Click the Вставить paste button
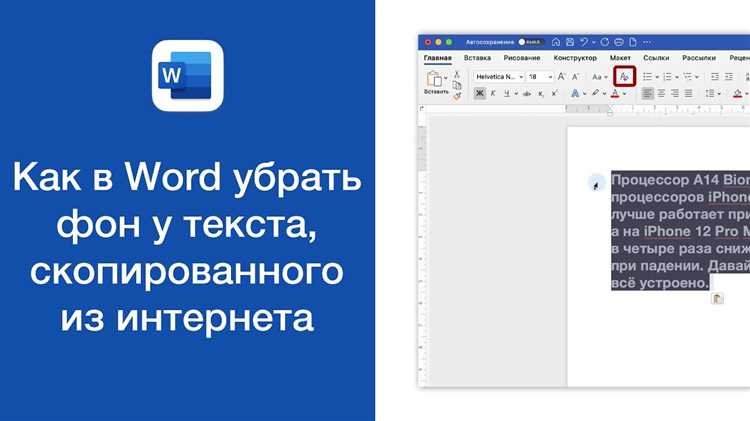This screenshot has width=750, height=421. (x=434, y=83)
